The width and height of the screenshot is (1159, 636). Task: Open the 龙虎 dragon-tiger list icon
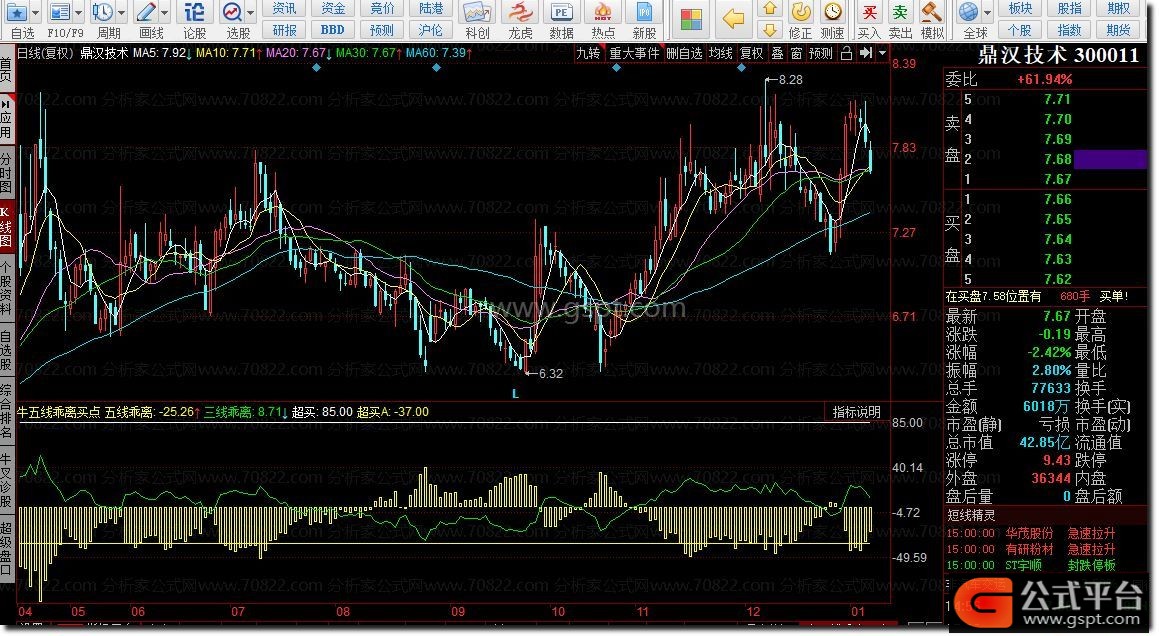pyautogui.click(x=520, y=13)
